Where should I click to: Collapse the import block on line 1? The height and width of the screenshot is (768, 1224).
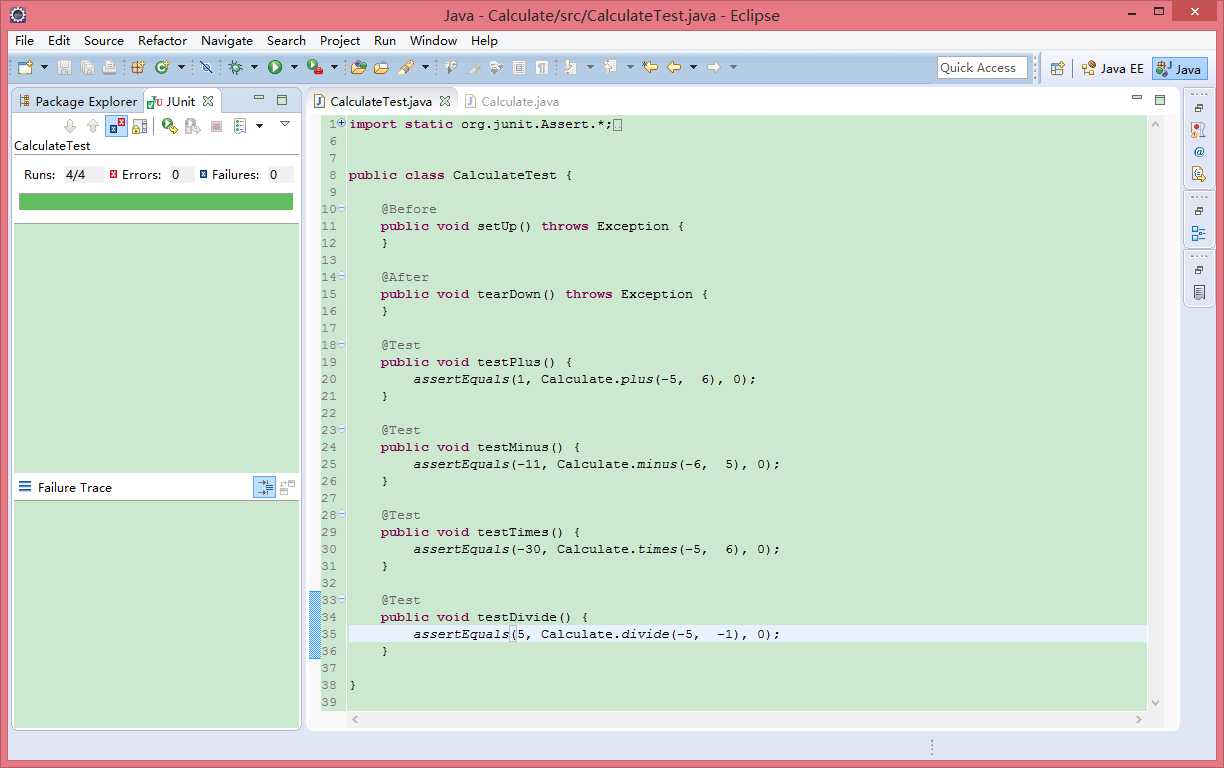point(342,124)
